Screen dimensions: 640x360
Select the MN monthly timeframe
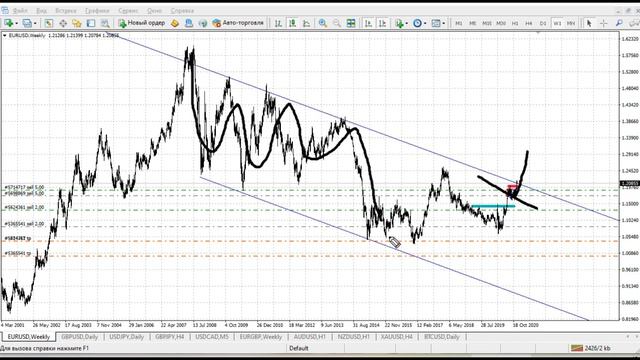pyautogui.click(x=571, y=23)
